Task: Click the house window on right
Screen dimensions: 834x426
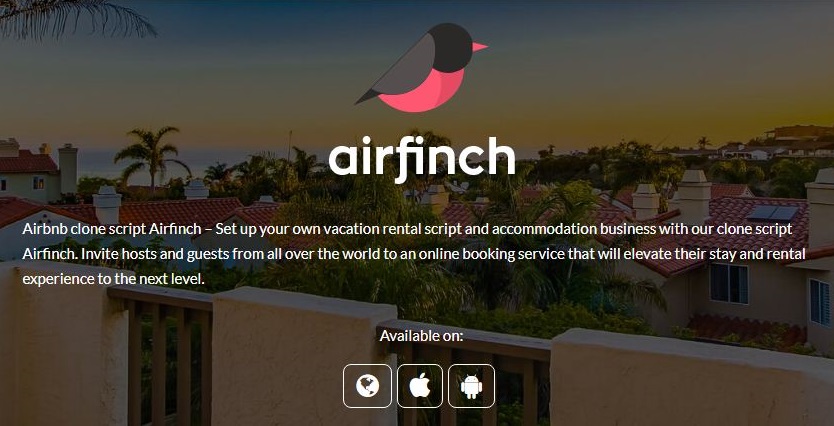Action: coord(729,283)
